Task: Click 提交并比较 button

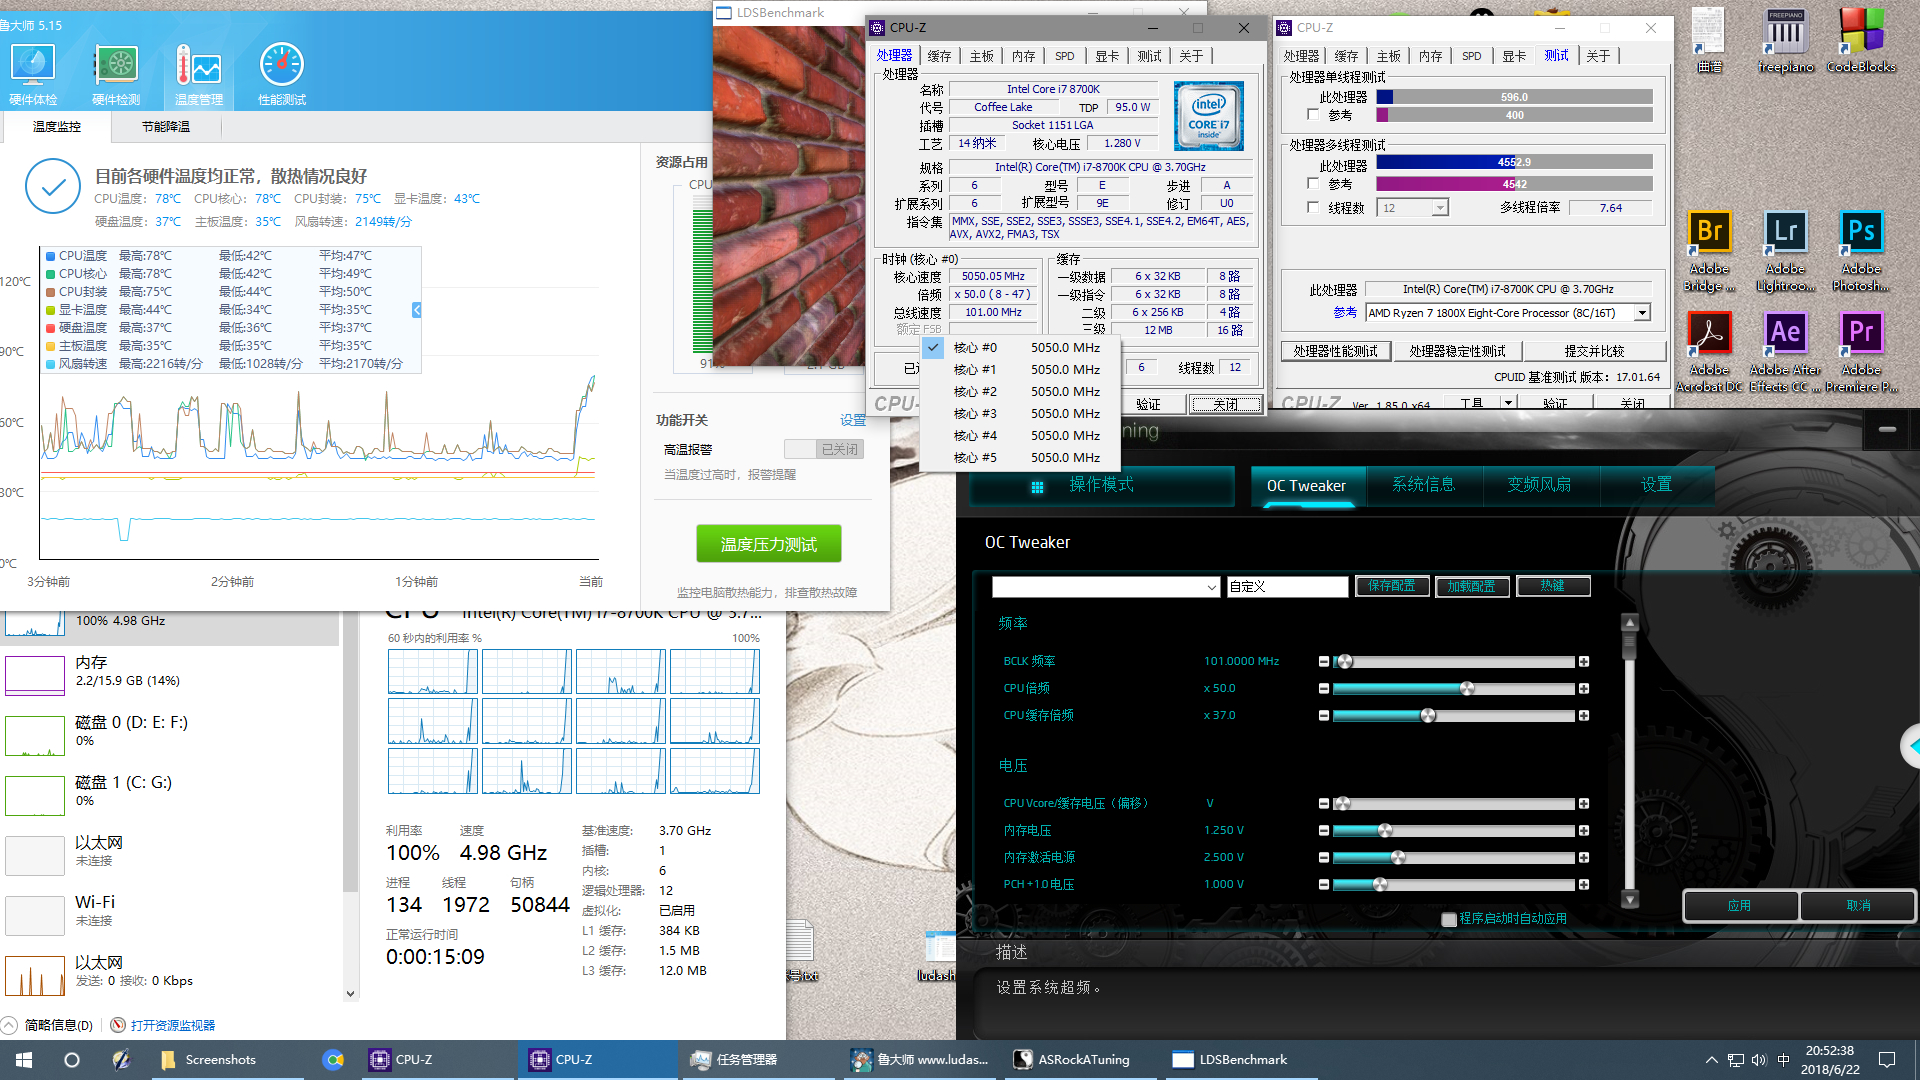Action: [x=1595, y=351]
